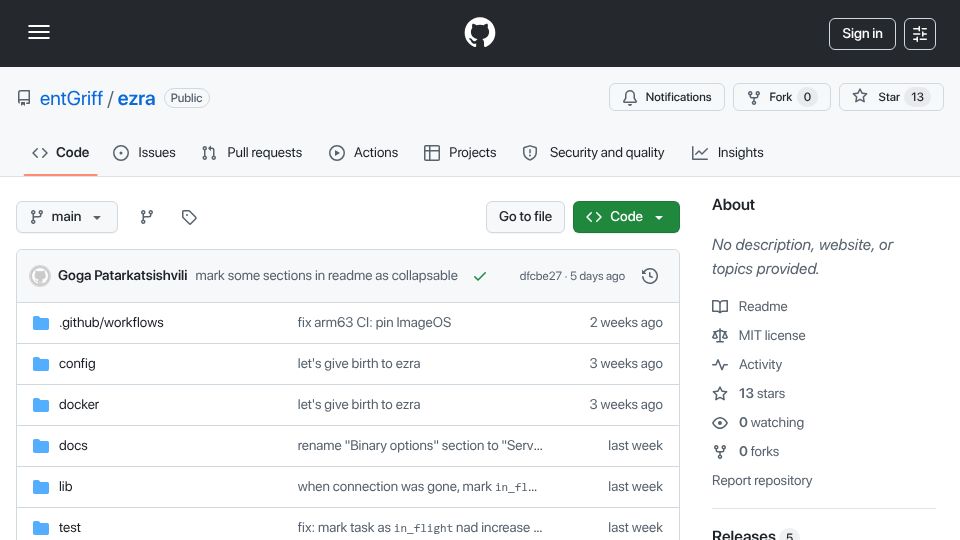Screen dimensions: 960x540
Task: Open the config folder
Action: [77, 364]
